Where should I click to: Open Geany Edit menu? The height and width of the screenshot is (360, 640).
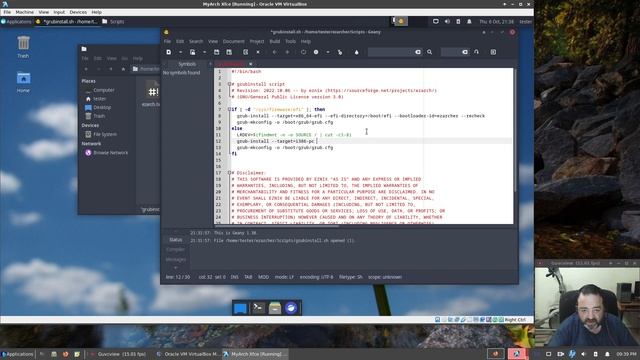click(180, 42)
